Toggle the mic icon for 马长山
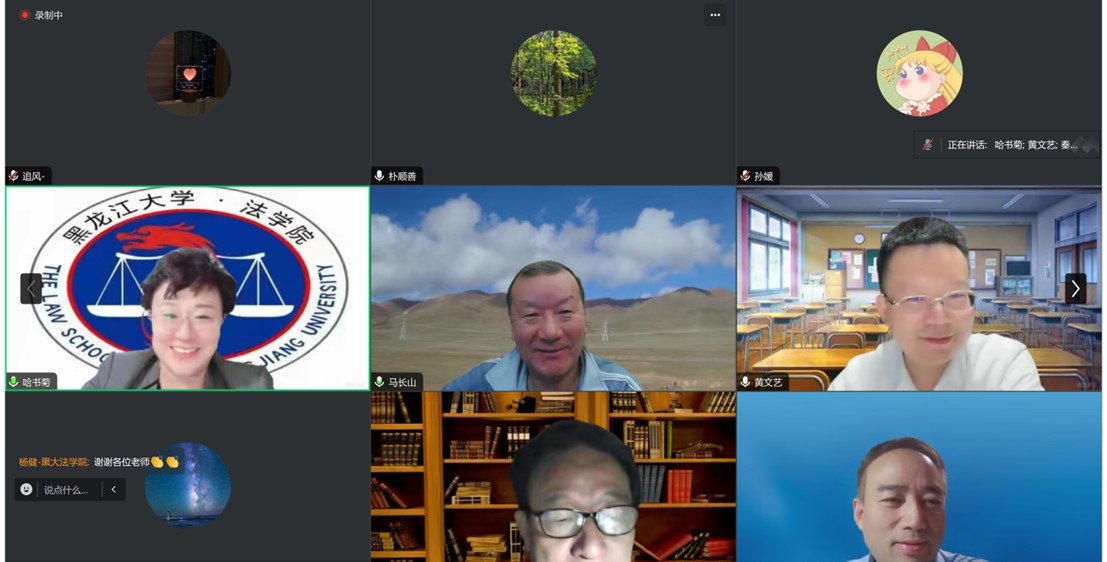Screen dimensions: 1107x562 click(x=380, y=382)
